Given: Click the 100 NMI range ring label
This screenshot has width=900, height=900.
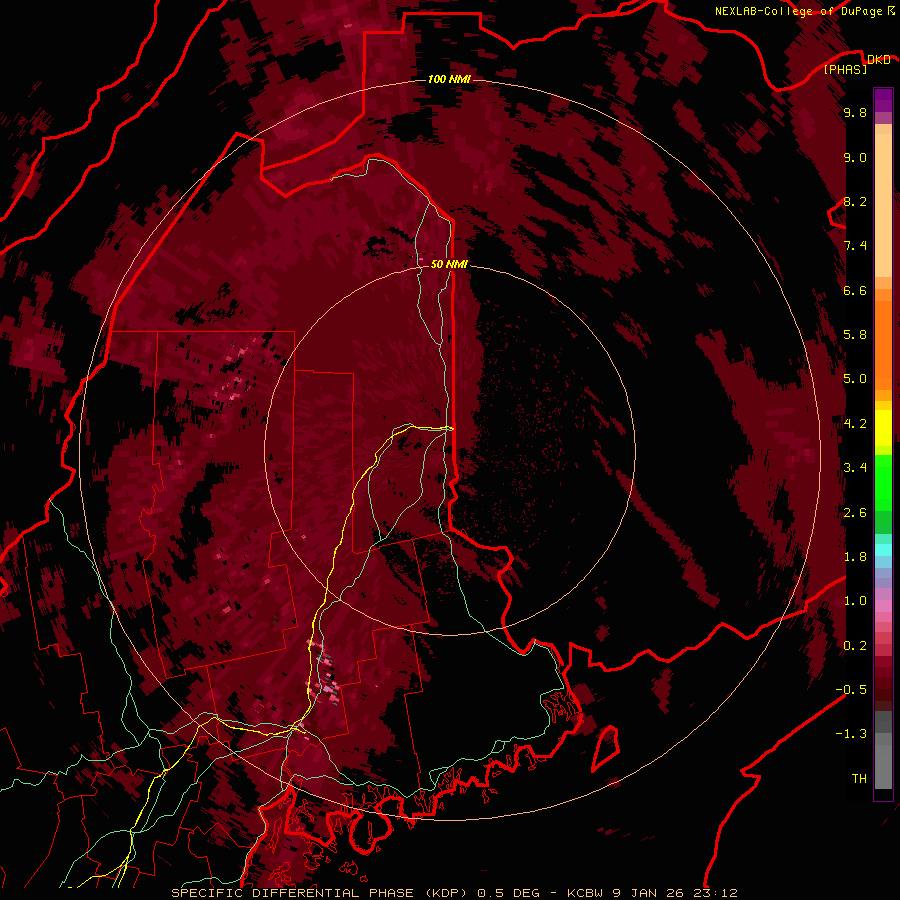Looking at the screenshot, I should point(449,79).
